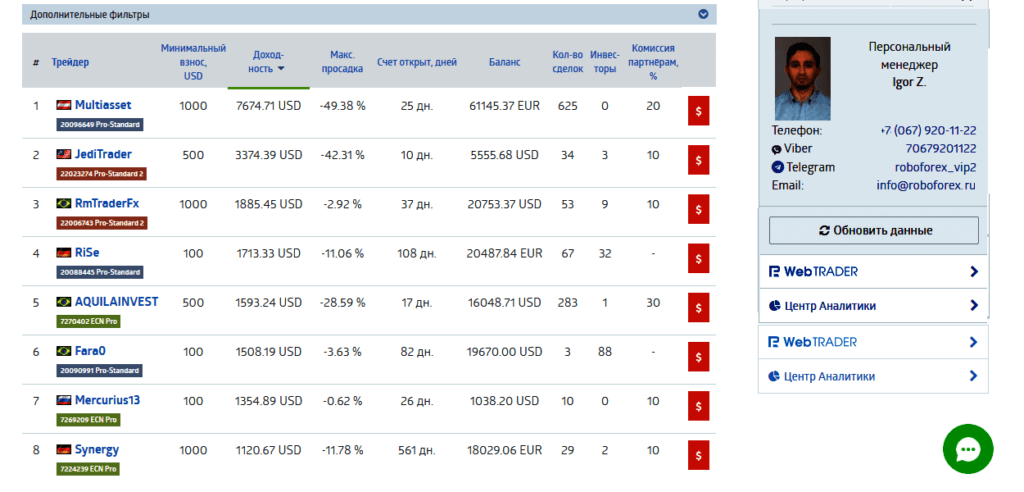This screenshot has width=1024, height=492.
Task: Open trader AQUILAINVEST profile link
Action: 116,302
